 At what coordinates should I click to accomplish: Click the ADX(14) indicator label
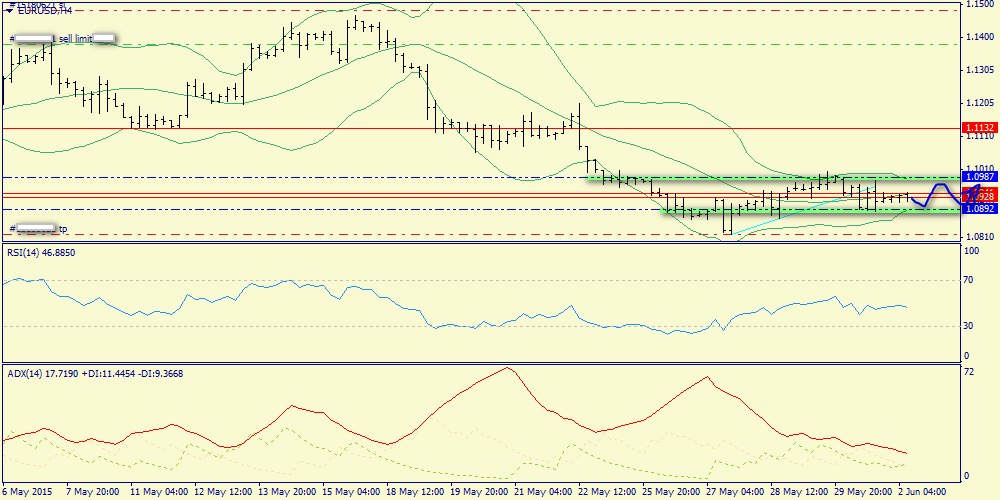pos(96,374)
